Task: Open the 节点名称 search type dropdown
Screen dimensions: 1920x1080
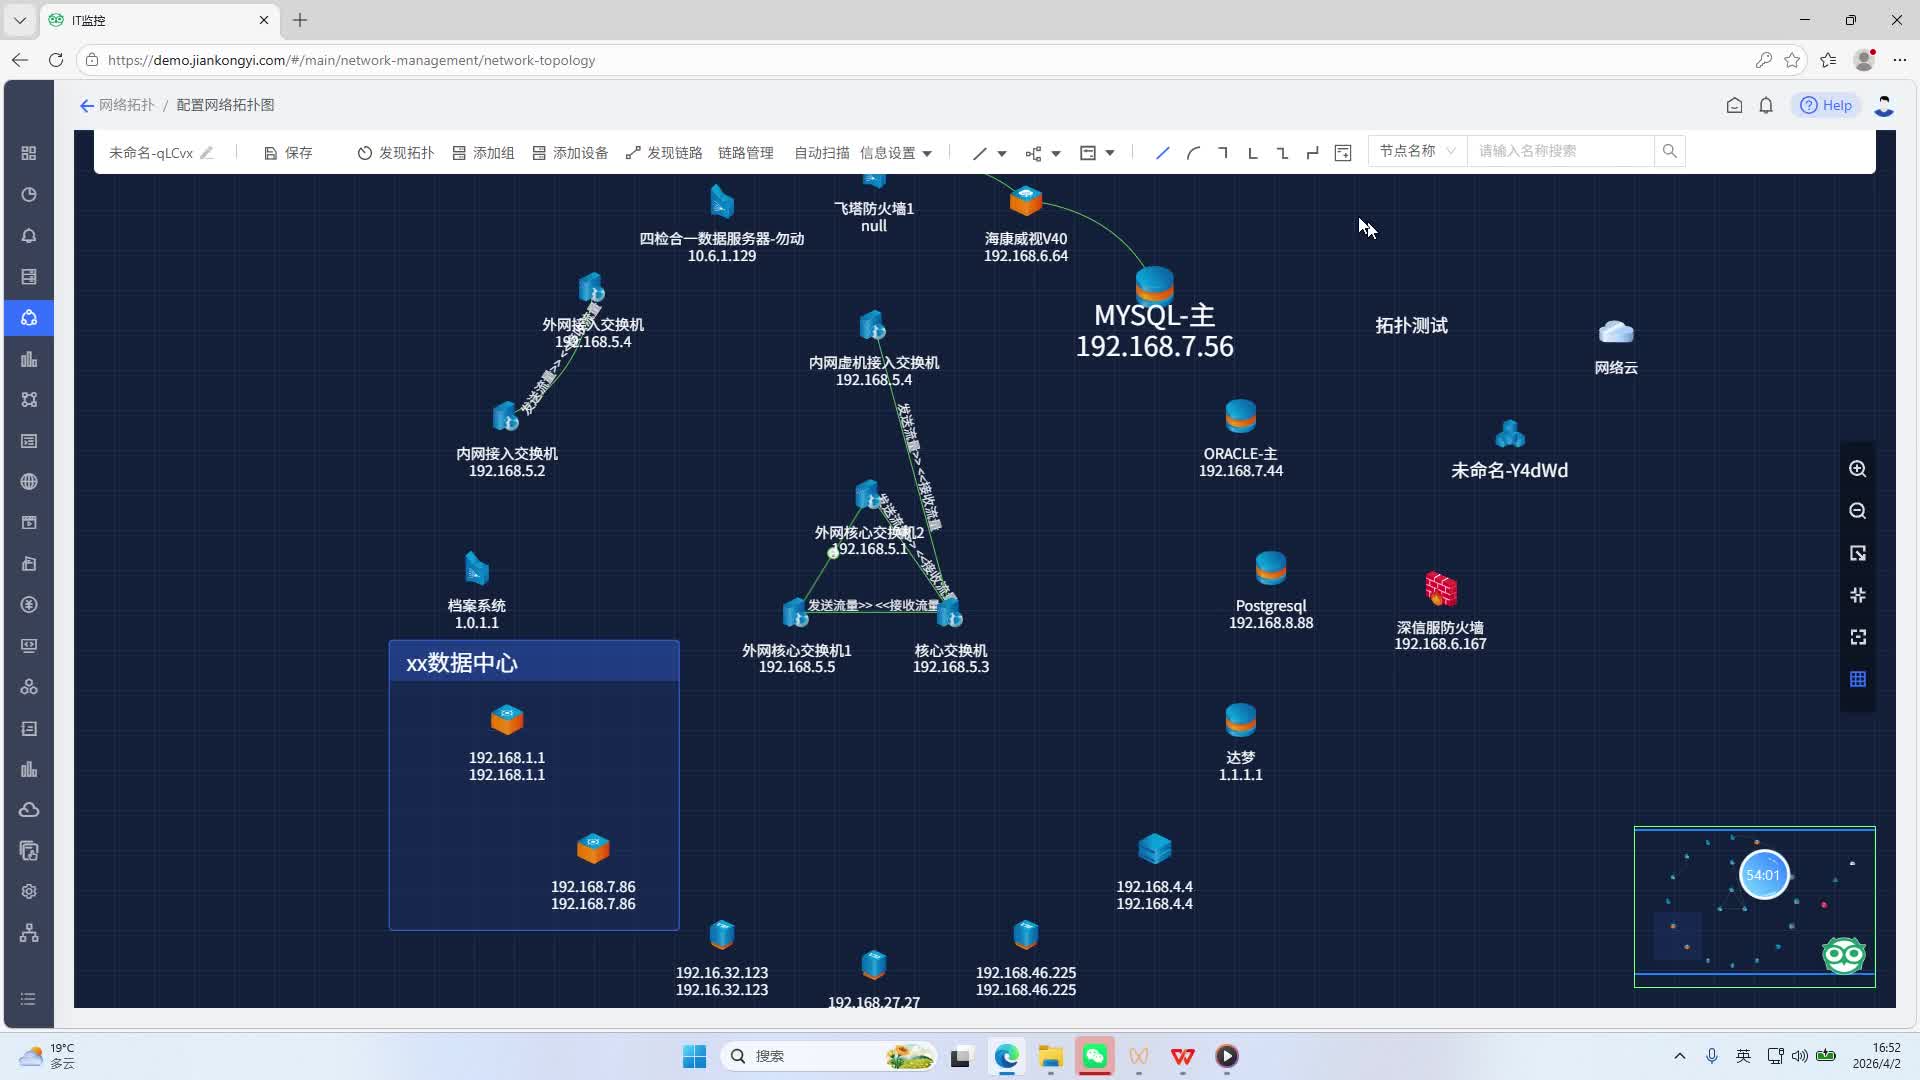Action: click(1416, 151)
